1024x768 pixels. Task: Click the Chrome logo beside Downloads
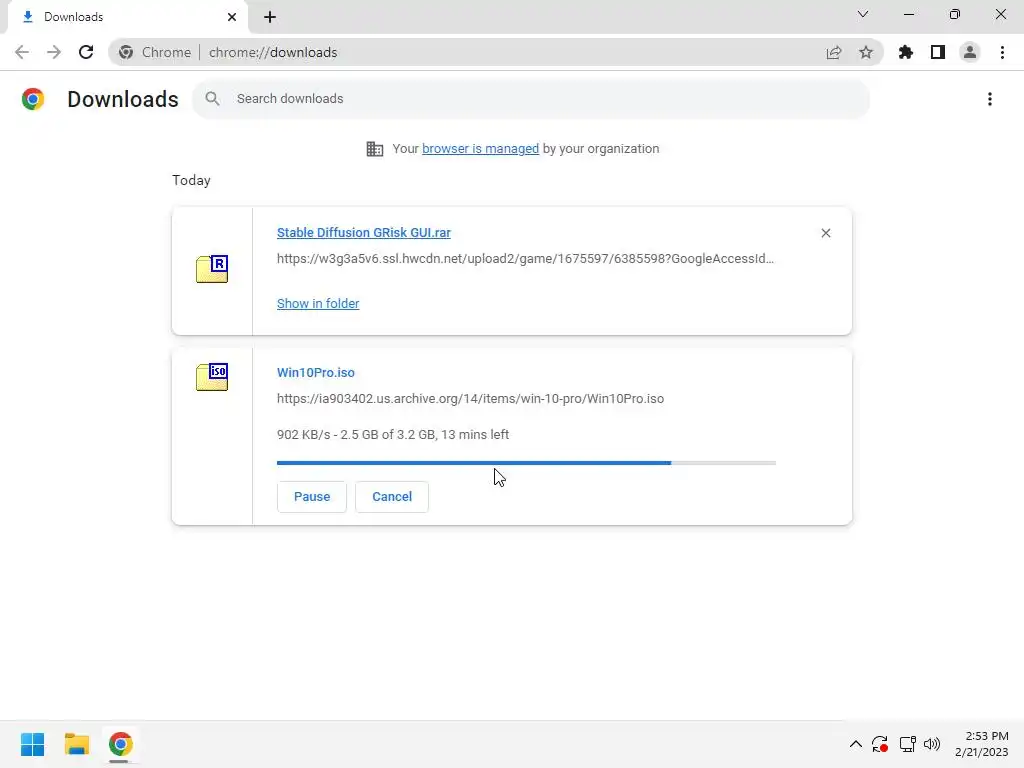[x=33, y=99]
